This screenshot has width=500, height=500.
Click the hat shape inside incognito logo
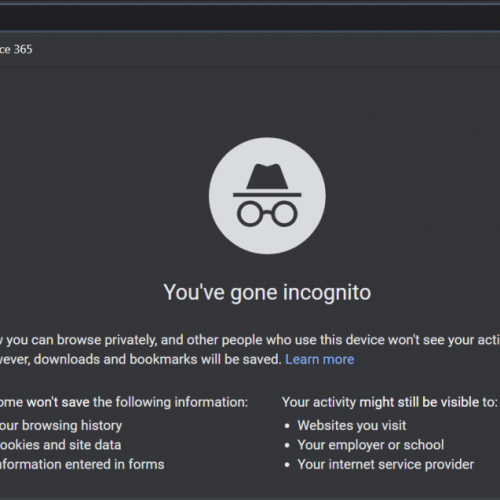267,176
